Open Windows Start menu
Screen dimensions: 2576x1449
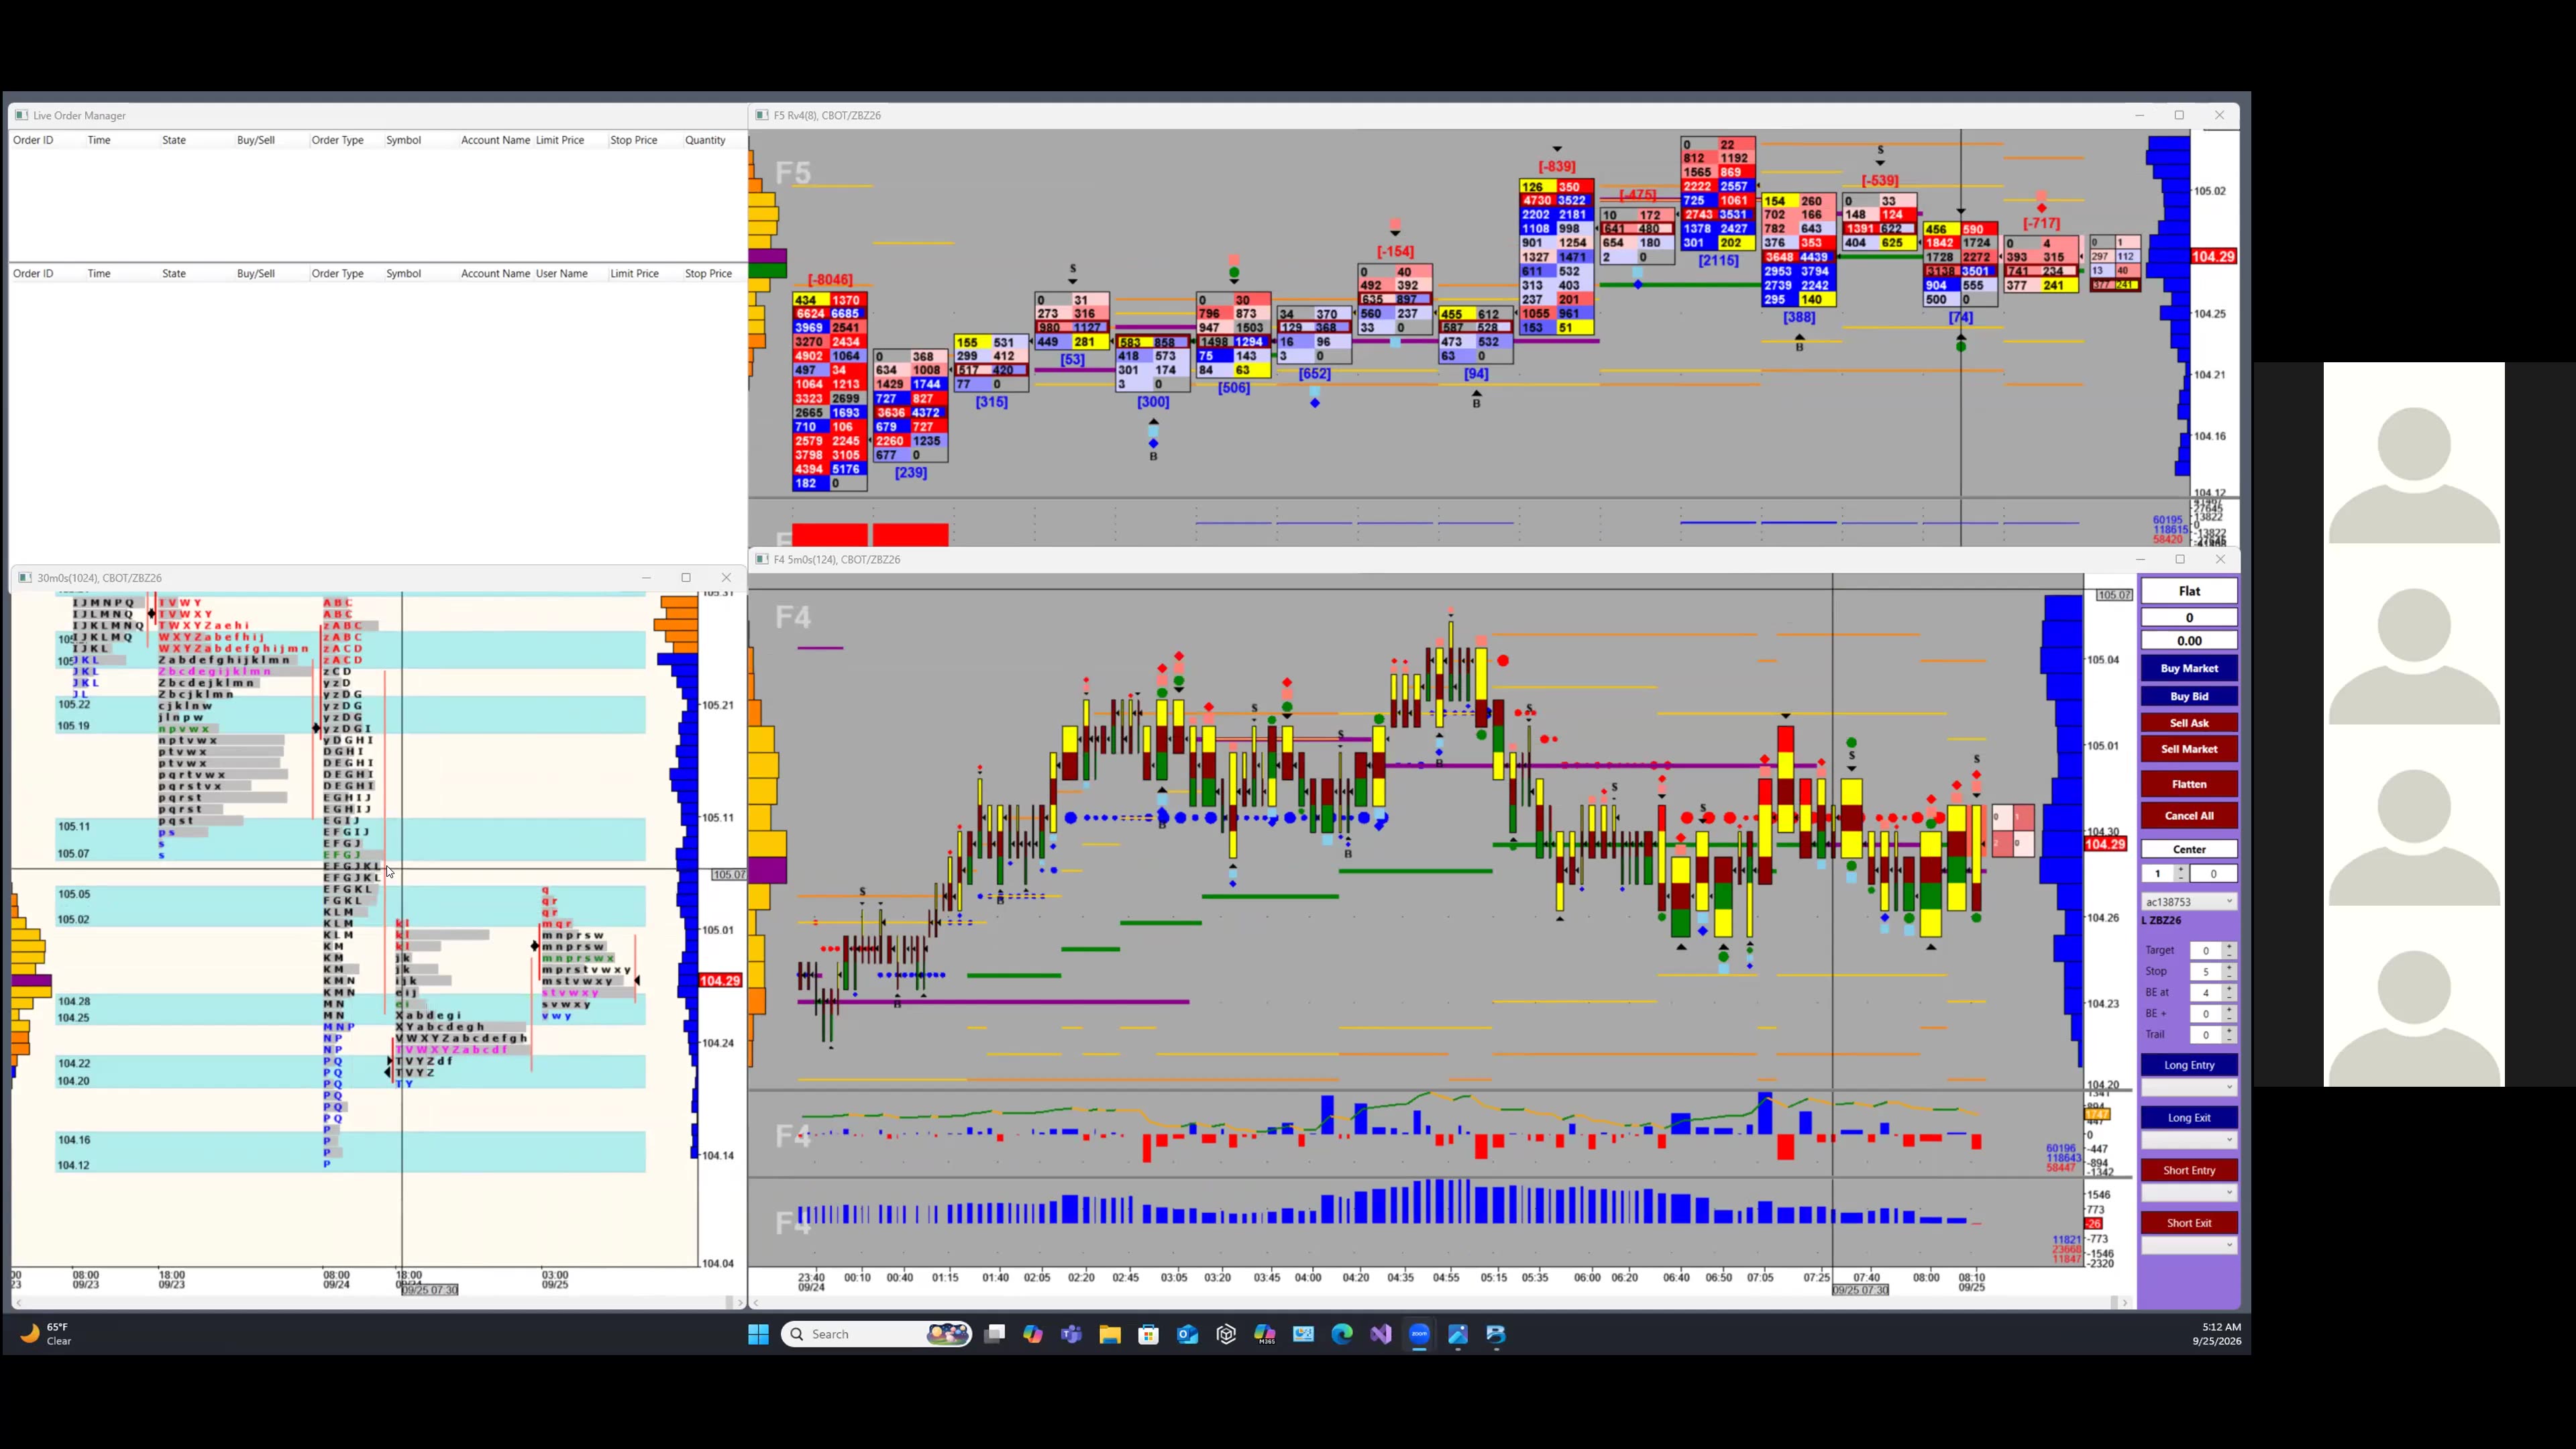tap(758, 1334)
